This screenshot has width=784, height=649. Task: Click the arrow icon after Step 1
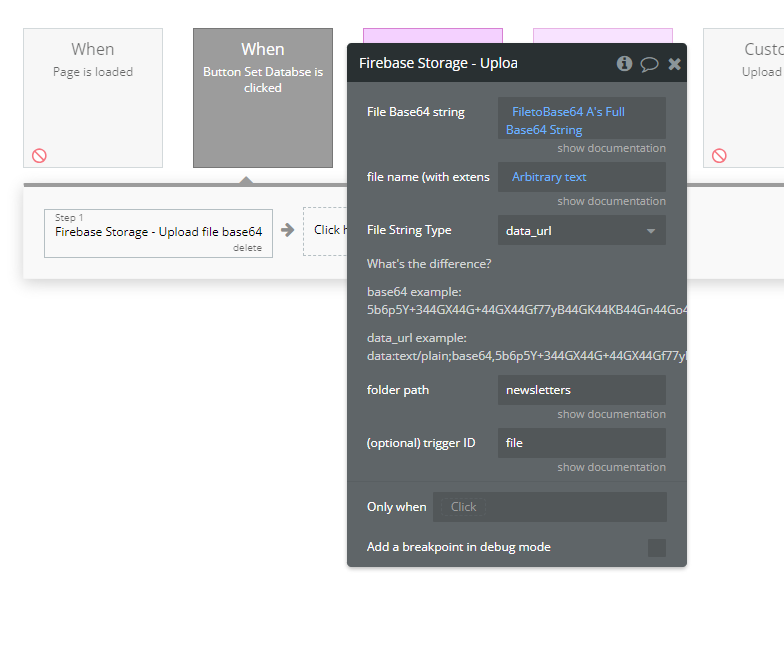tap(288, 230)
